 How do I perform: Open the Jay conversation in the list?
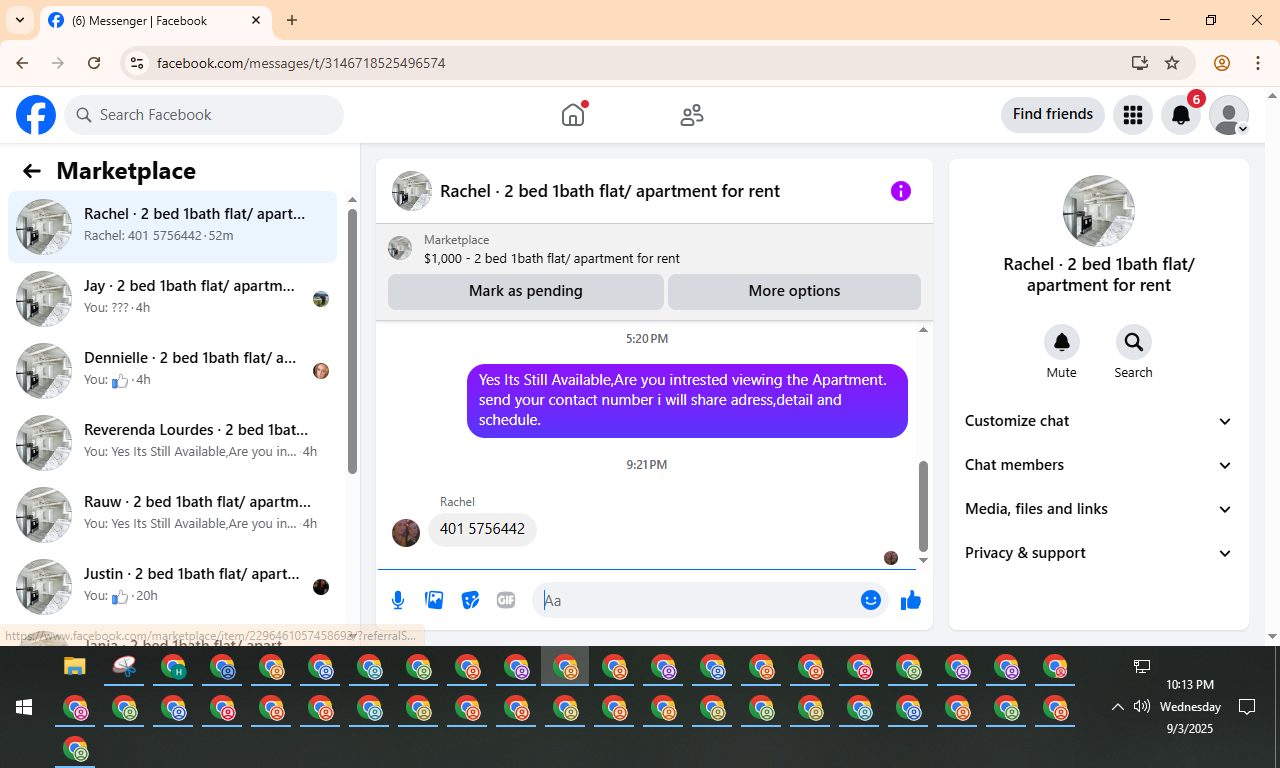pos(172,299)
